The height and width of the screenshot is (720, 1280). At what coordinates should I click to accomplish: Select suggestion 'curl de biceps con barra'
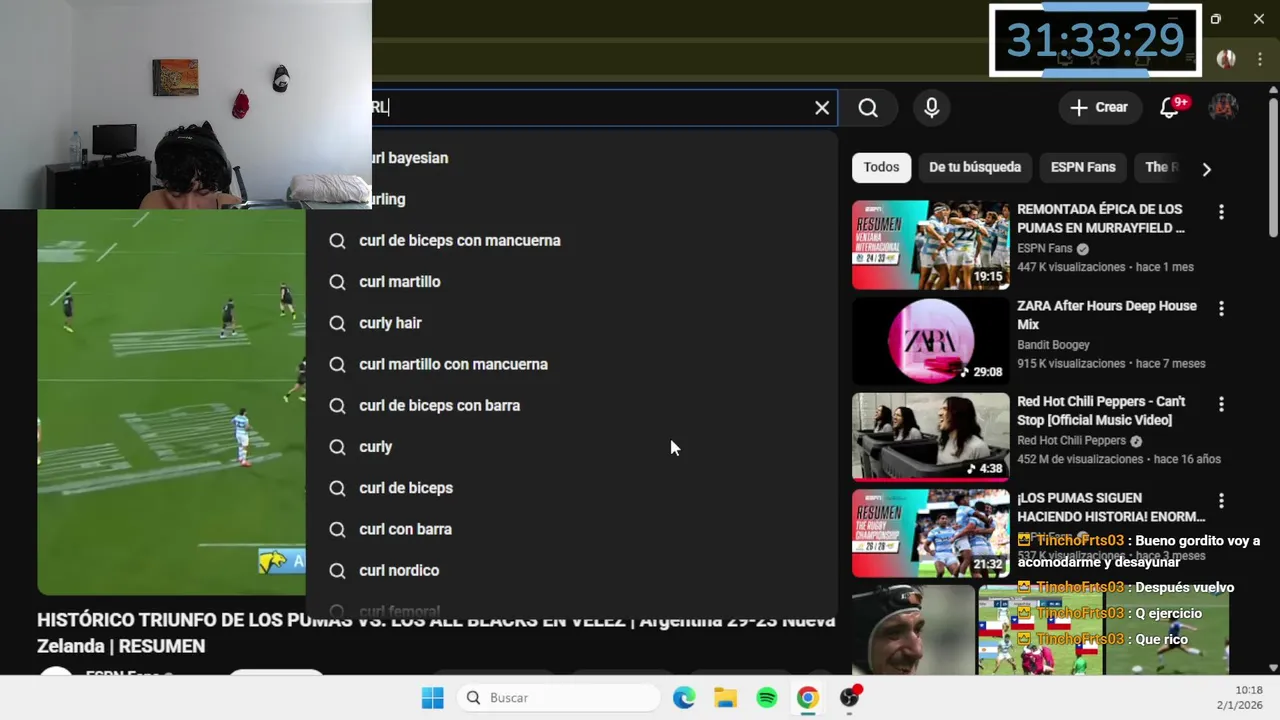click(x=570, y=406)
